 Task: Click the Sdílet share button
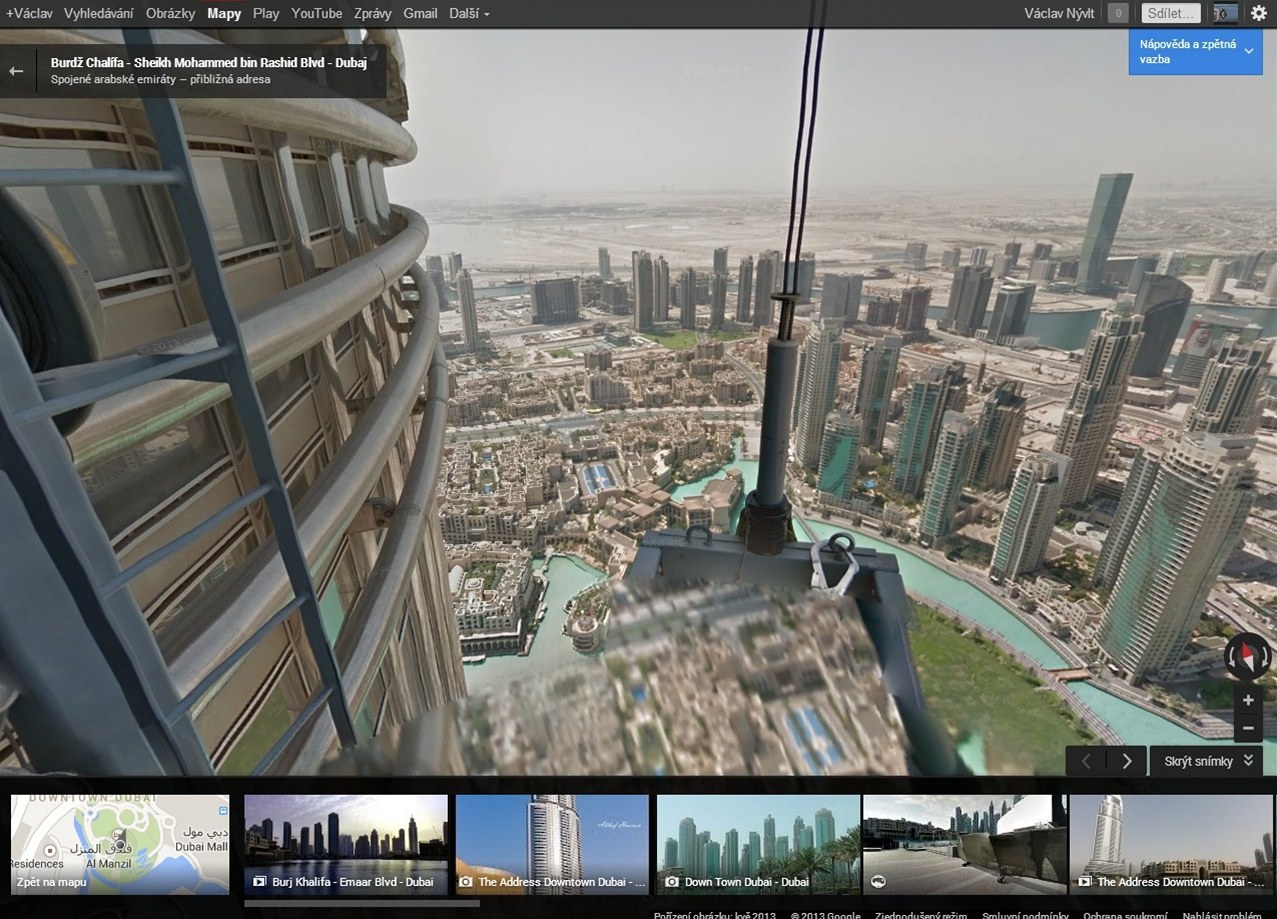pos(1171,14)
